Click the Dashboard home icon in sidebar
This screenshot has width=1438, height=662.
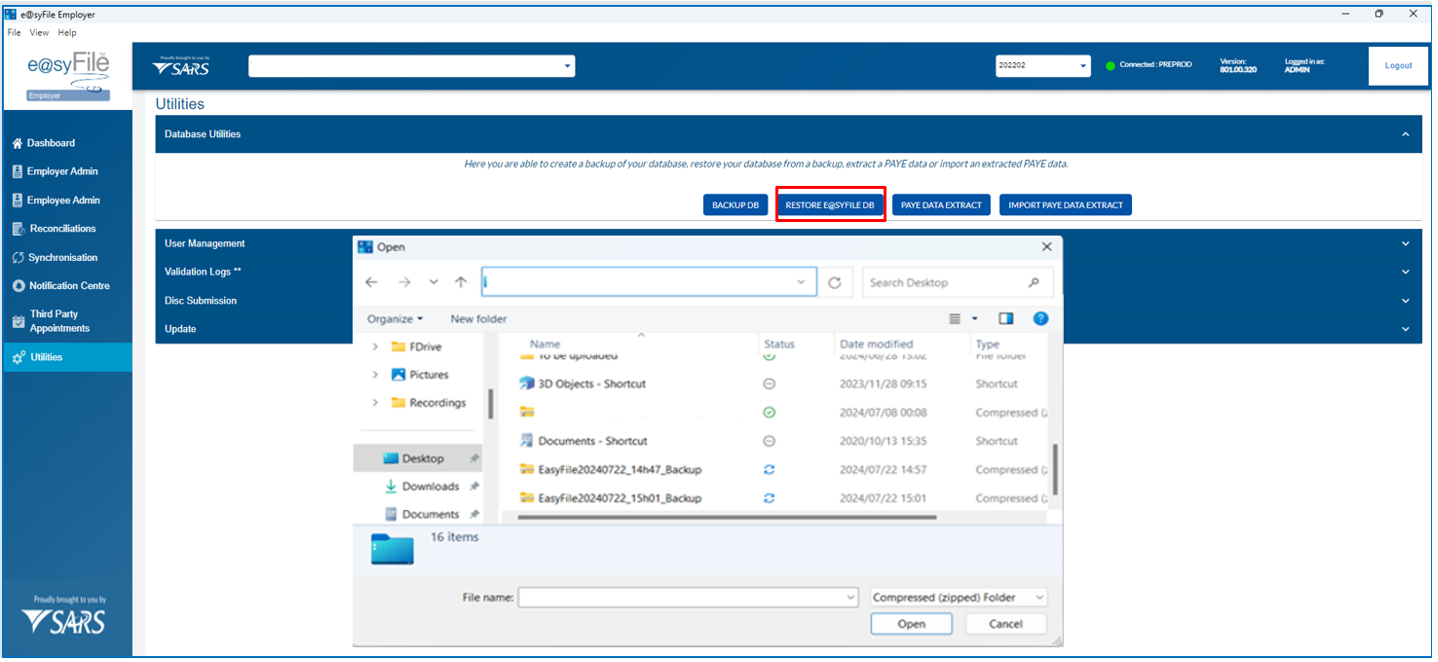tap(17, 143)
